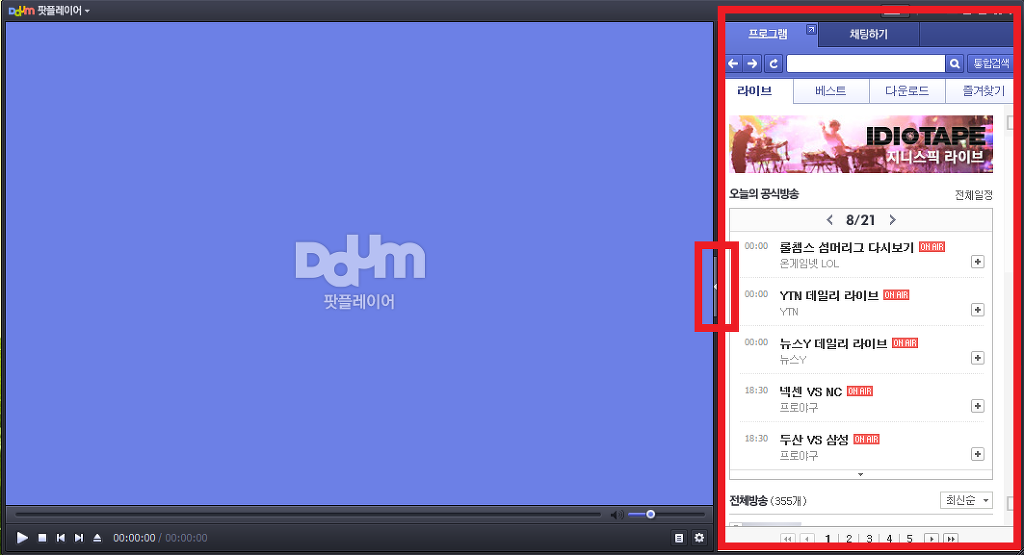Open the playlist panel icon
The height and width of the screenshot is (555, 1024).
tap(679, 538)
